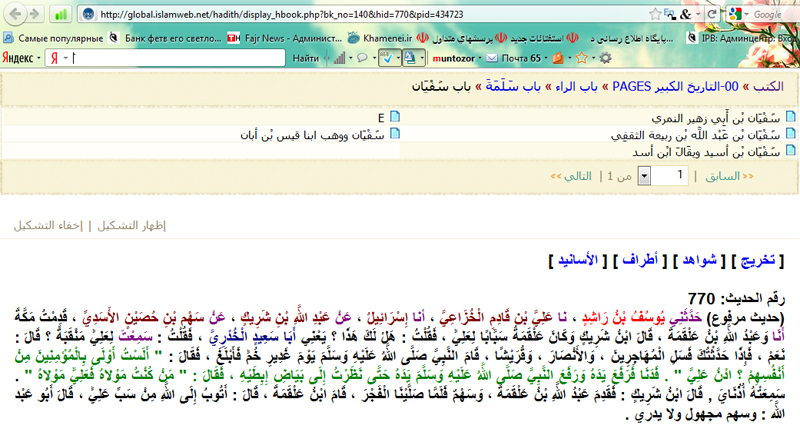
Task: Expand the arrow next to Почта 65
Action: coord(545,58)
